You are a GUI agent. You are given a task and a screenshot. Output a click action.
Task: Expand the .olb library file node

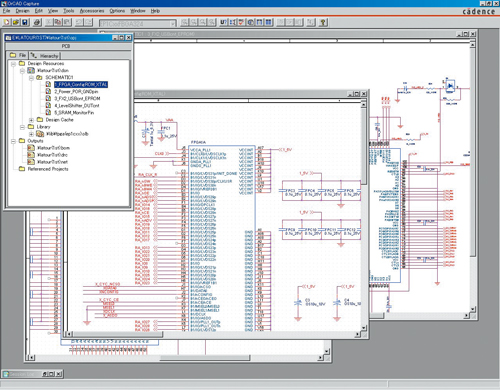click(31, 134)
